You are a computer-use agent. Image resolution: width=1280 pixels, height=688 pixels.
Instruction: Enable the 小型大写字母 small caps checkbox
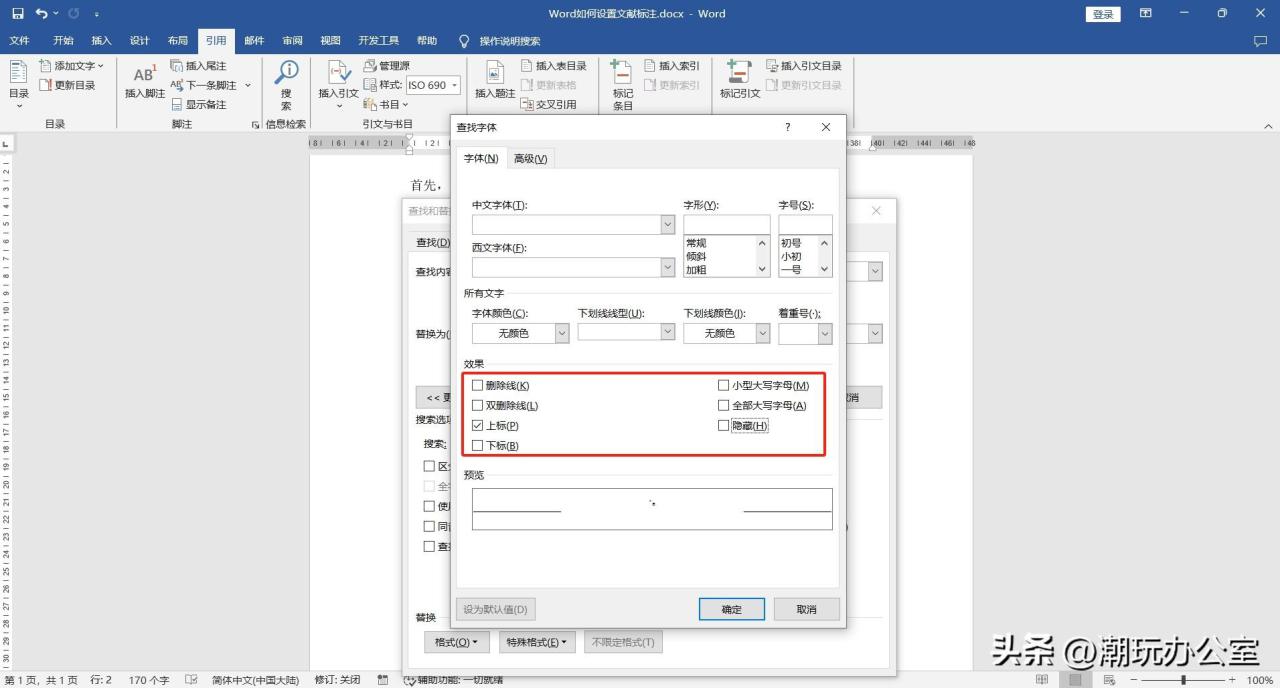coord(723,385)
